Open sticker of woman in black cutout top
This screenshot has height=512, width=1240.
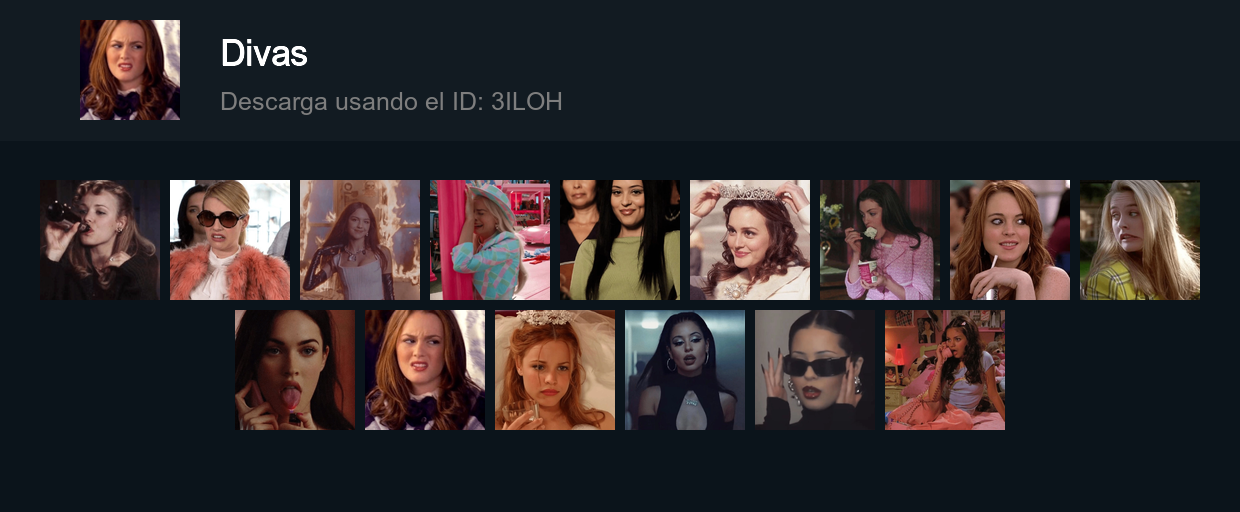[685, 370]
